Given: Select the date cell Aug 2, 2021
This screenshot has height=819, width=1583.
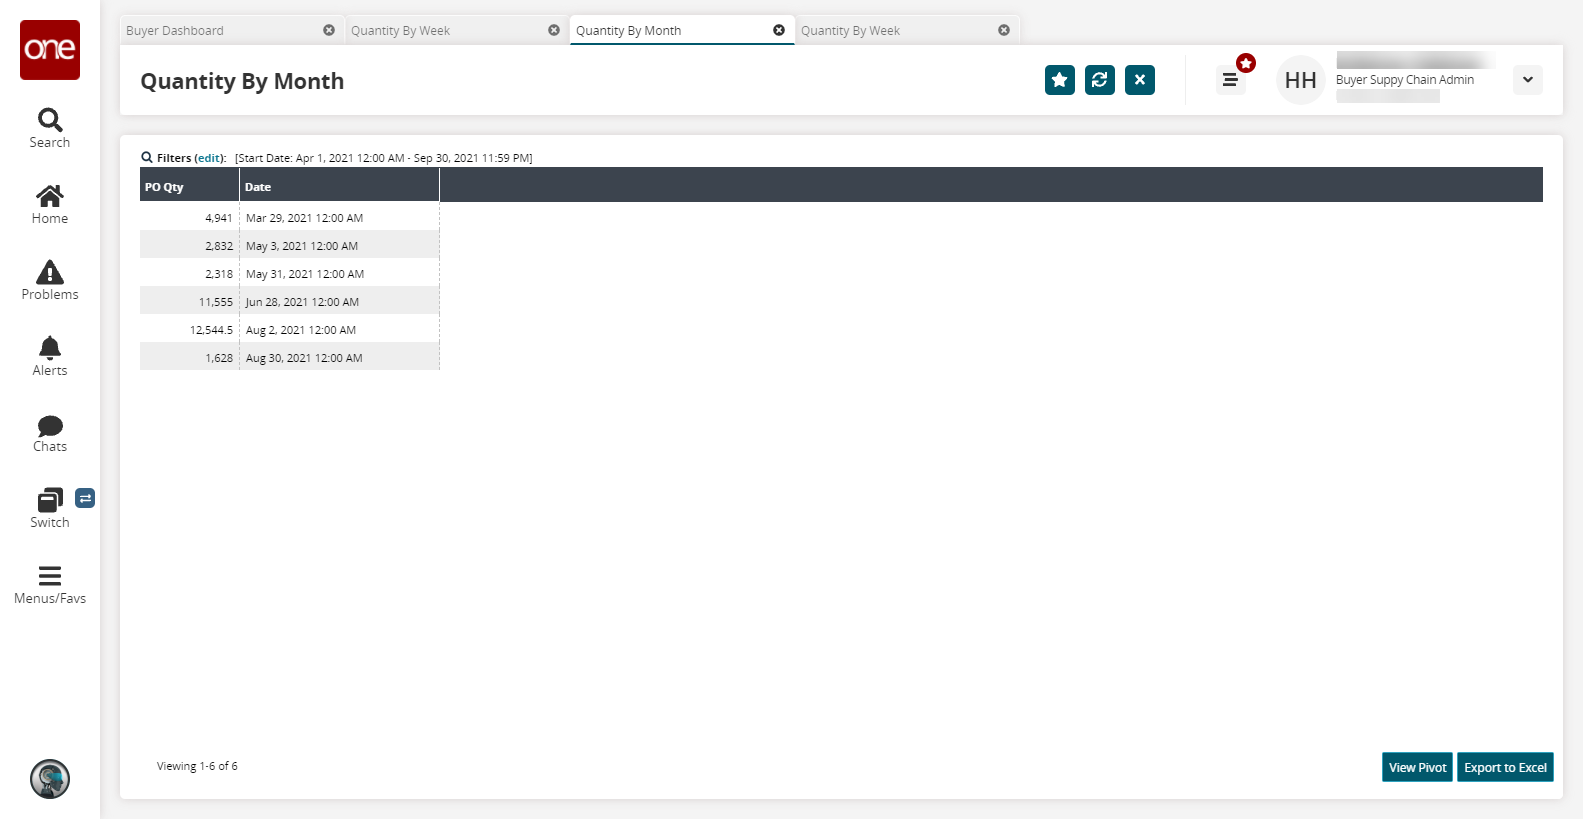Looking at the screenshot, I should click(x=340, y=330).
